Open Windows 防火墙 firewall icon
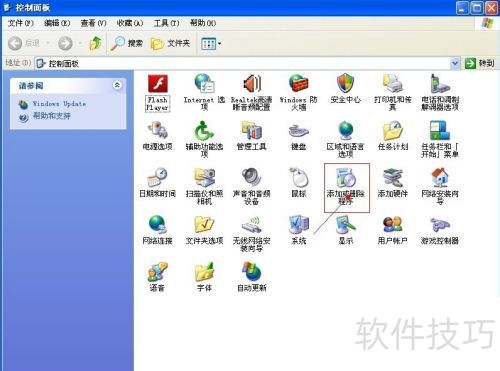Screen dimensions: 500x371 (x=299, y=92)
